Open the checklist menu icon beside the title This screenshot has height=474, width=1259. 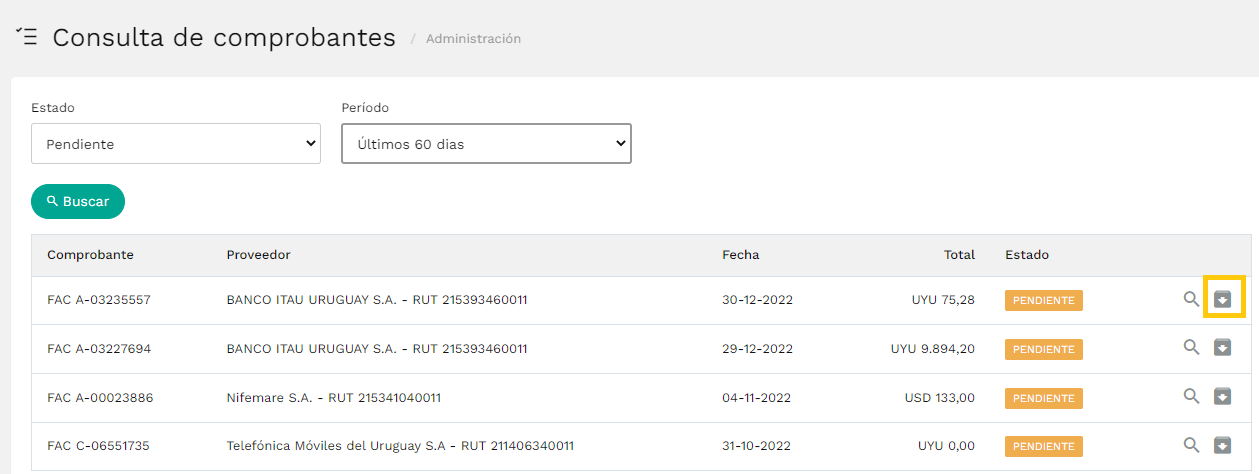(27, 37)
